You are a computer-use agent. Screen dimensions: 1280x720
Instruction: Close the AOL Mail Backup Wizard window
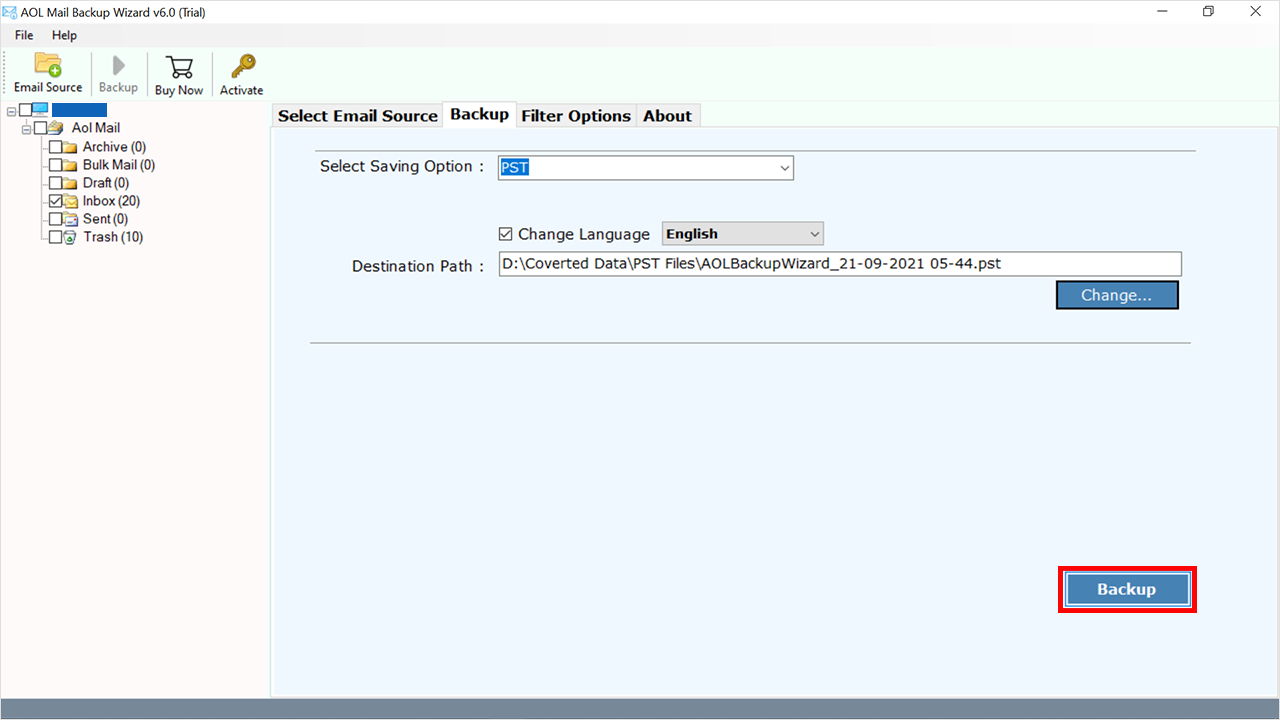click(1255, 11)
